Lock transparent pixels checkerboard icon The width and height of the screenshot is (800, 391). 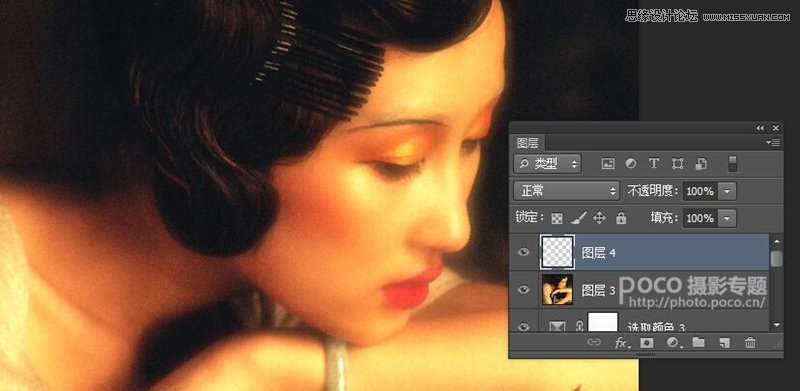(558, 218)
